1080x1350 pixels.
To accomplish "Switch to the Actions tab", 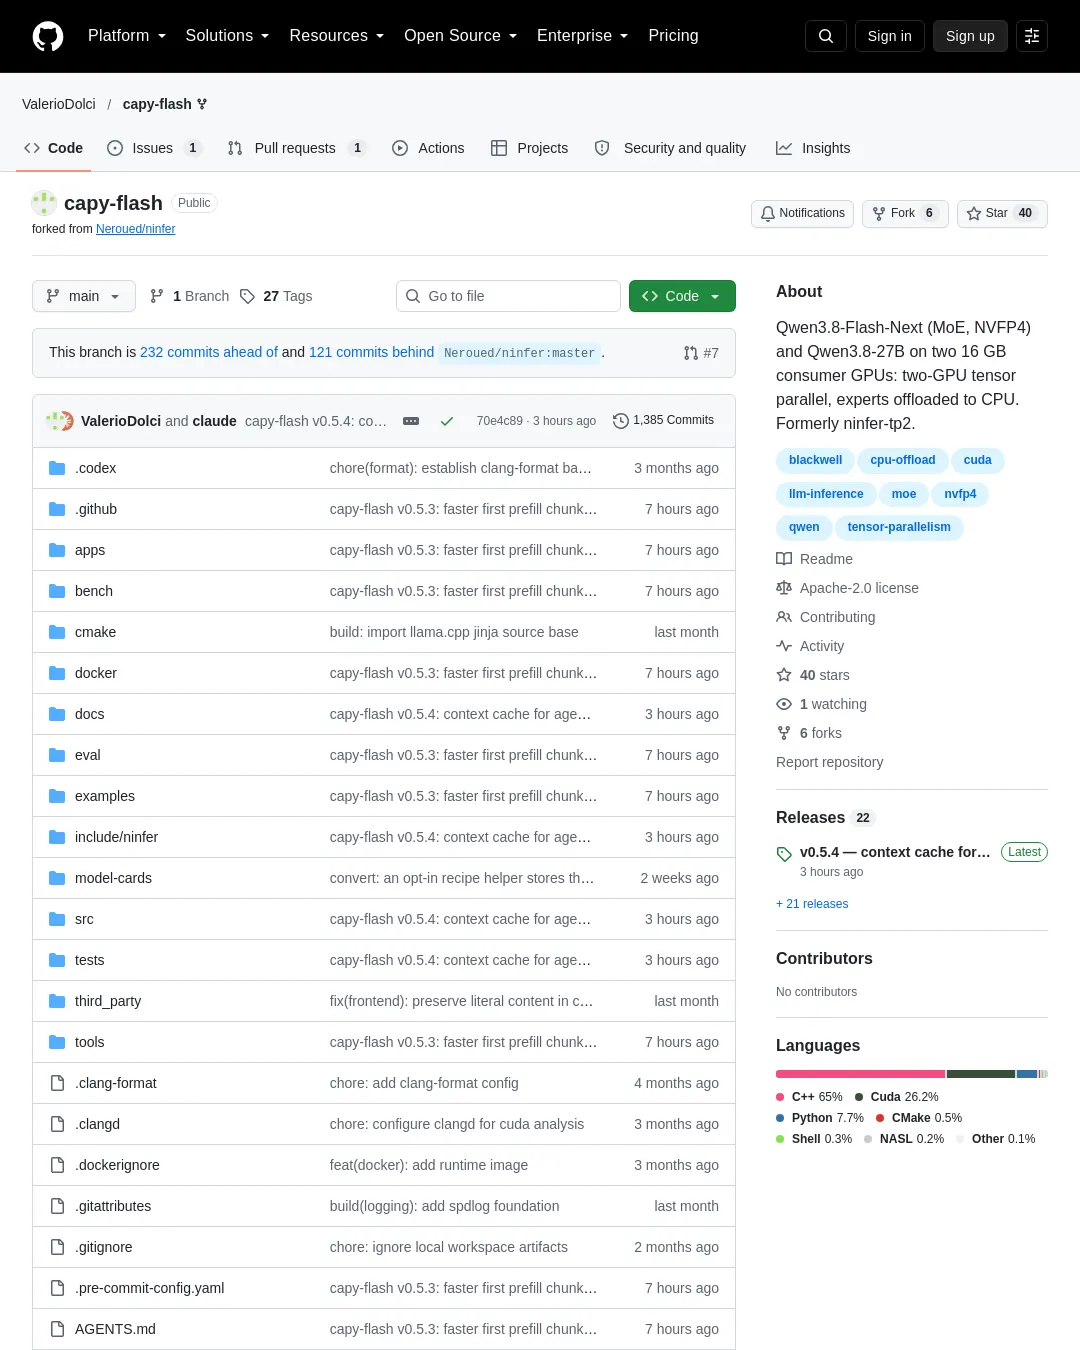I will (428, 148).
